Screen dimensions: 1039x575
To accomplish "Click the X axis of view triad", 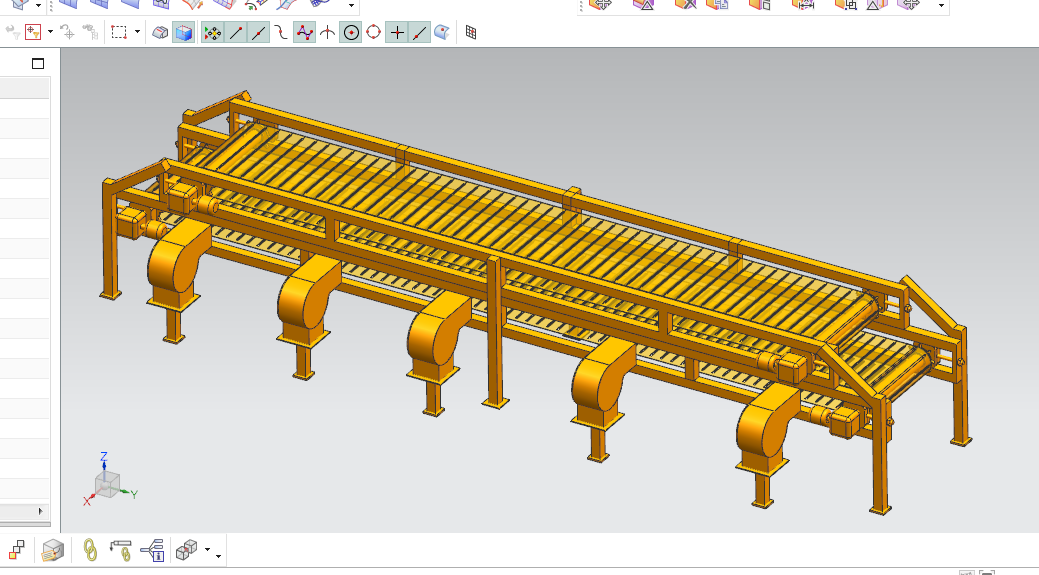I will tap(88, 500).
